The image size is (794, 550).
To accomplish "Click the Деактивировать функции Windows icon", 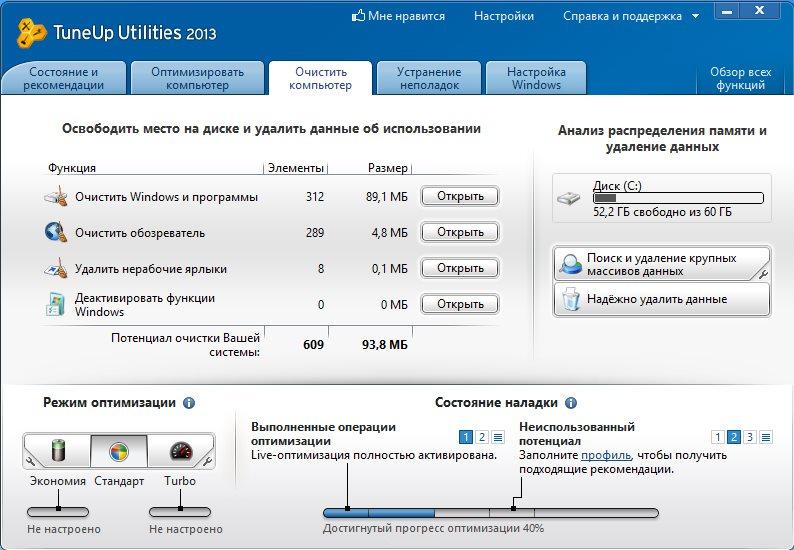I will coord(55,304).
